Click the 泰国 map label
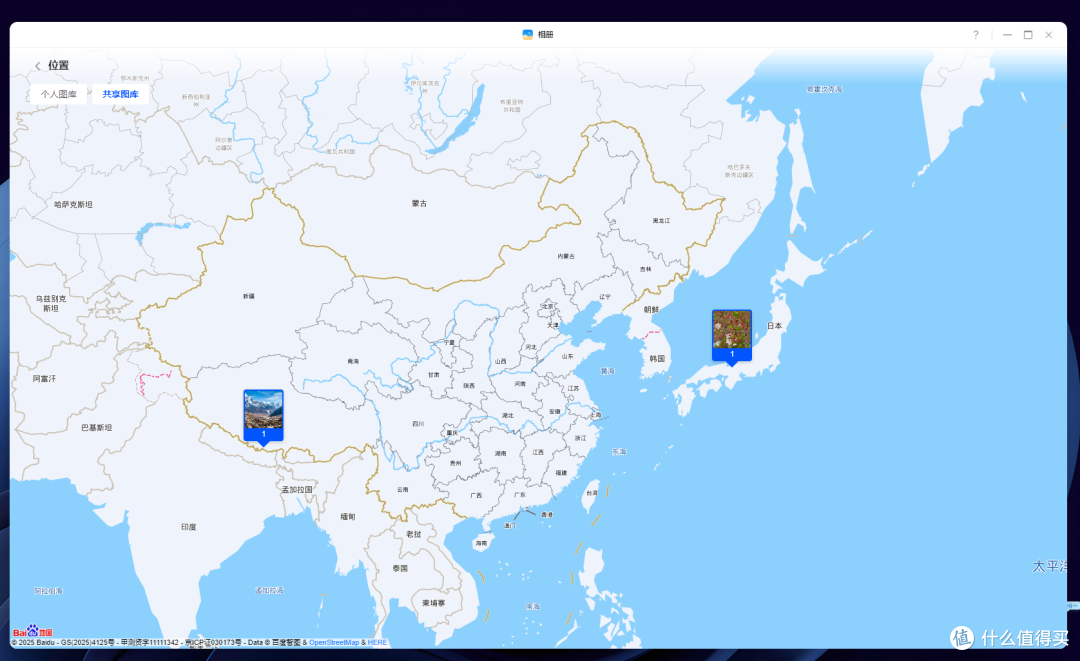Viewport: 1080px width, 661px height. click(x=400, y=569)
